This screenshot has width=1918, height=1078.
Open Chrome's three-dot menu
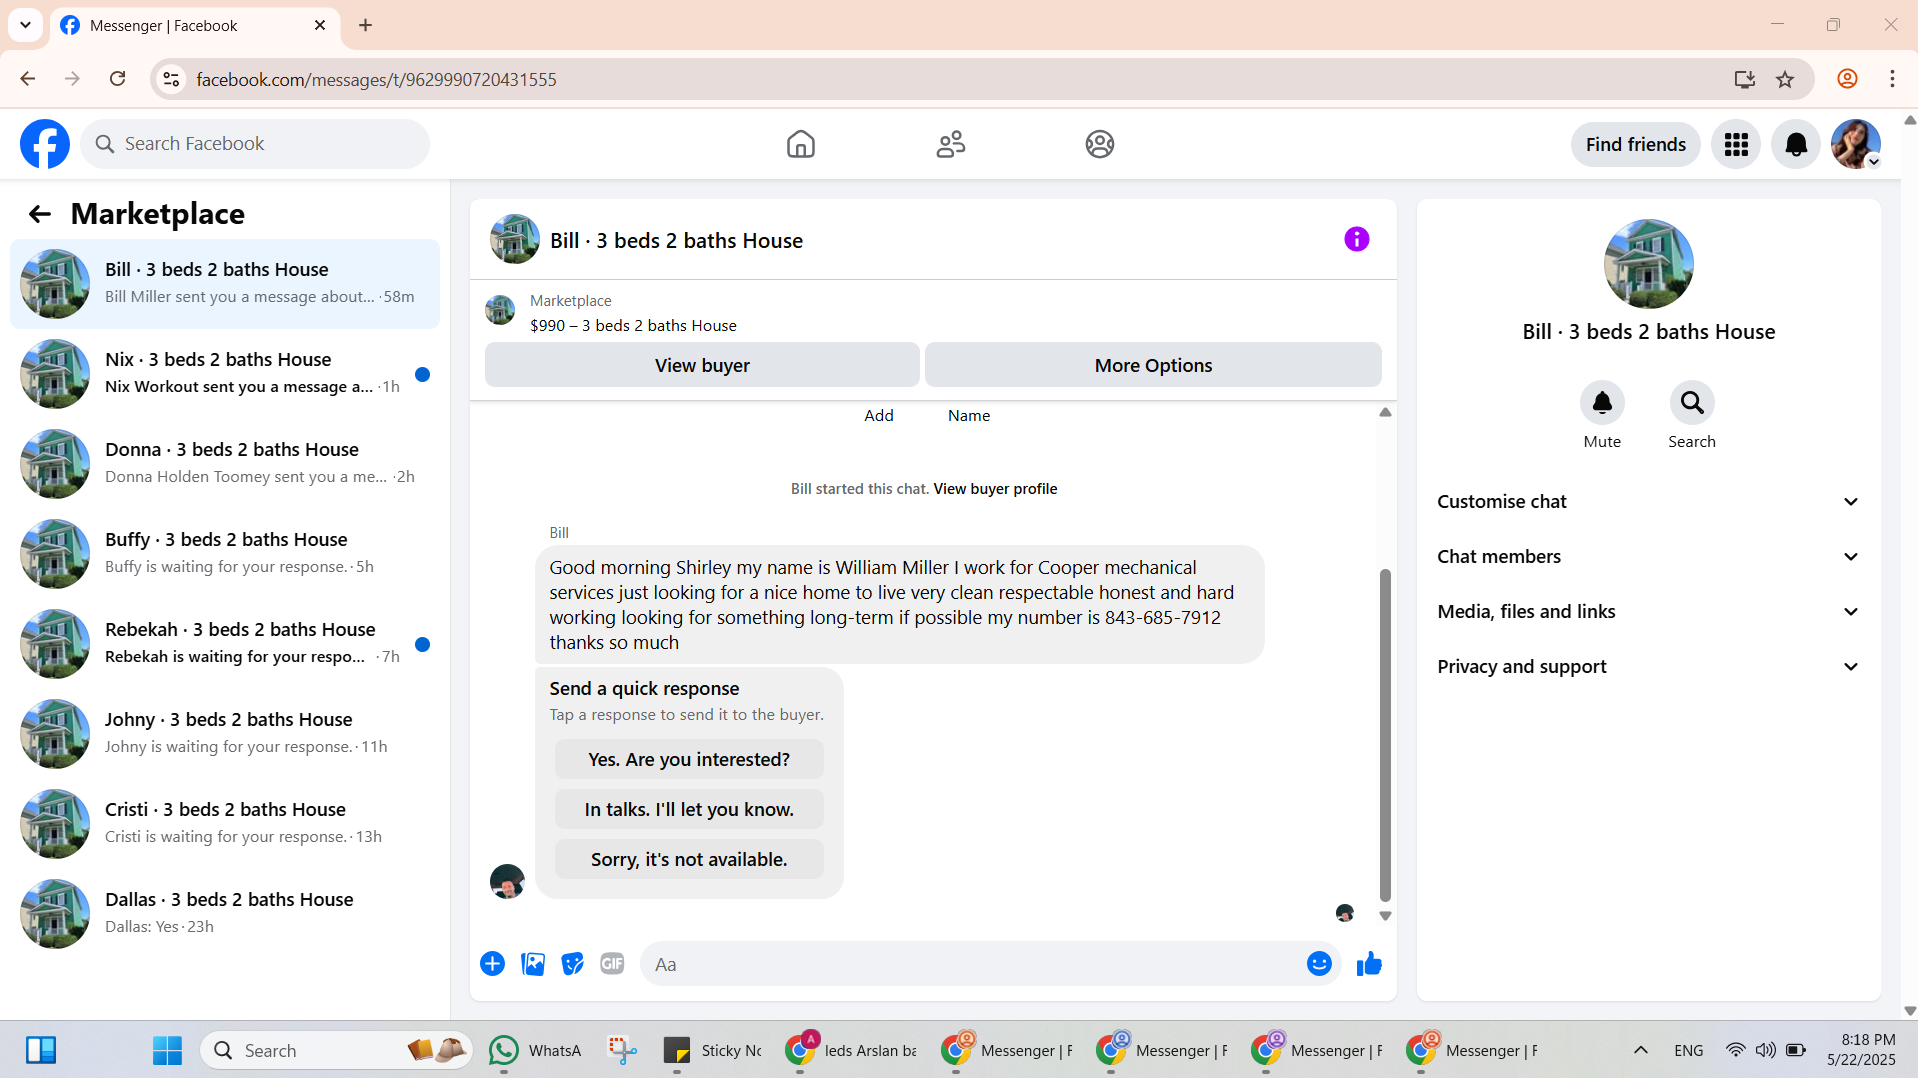pyautogui.click(x=1892, y=79)
